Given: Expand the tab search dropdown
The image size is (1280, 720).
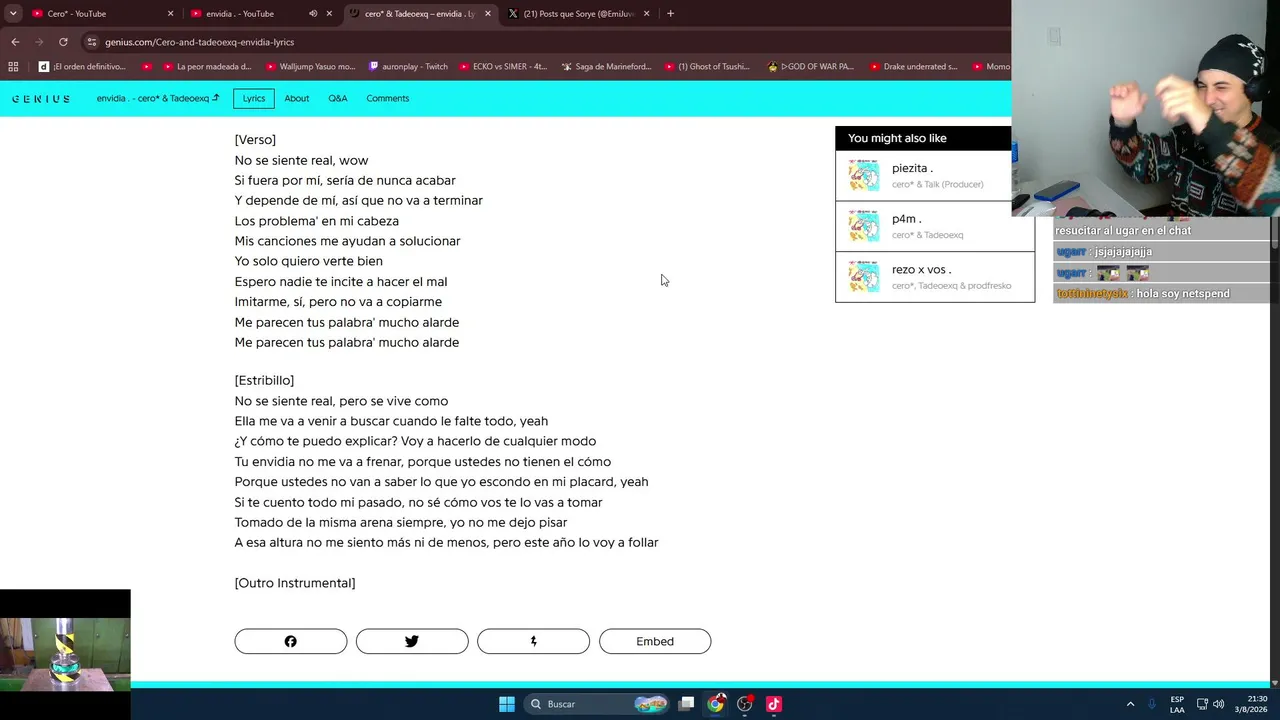Looking at the screenshot, I should pyautogui.click(x=12, y=14).
